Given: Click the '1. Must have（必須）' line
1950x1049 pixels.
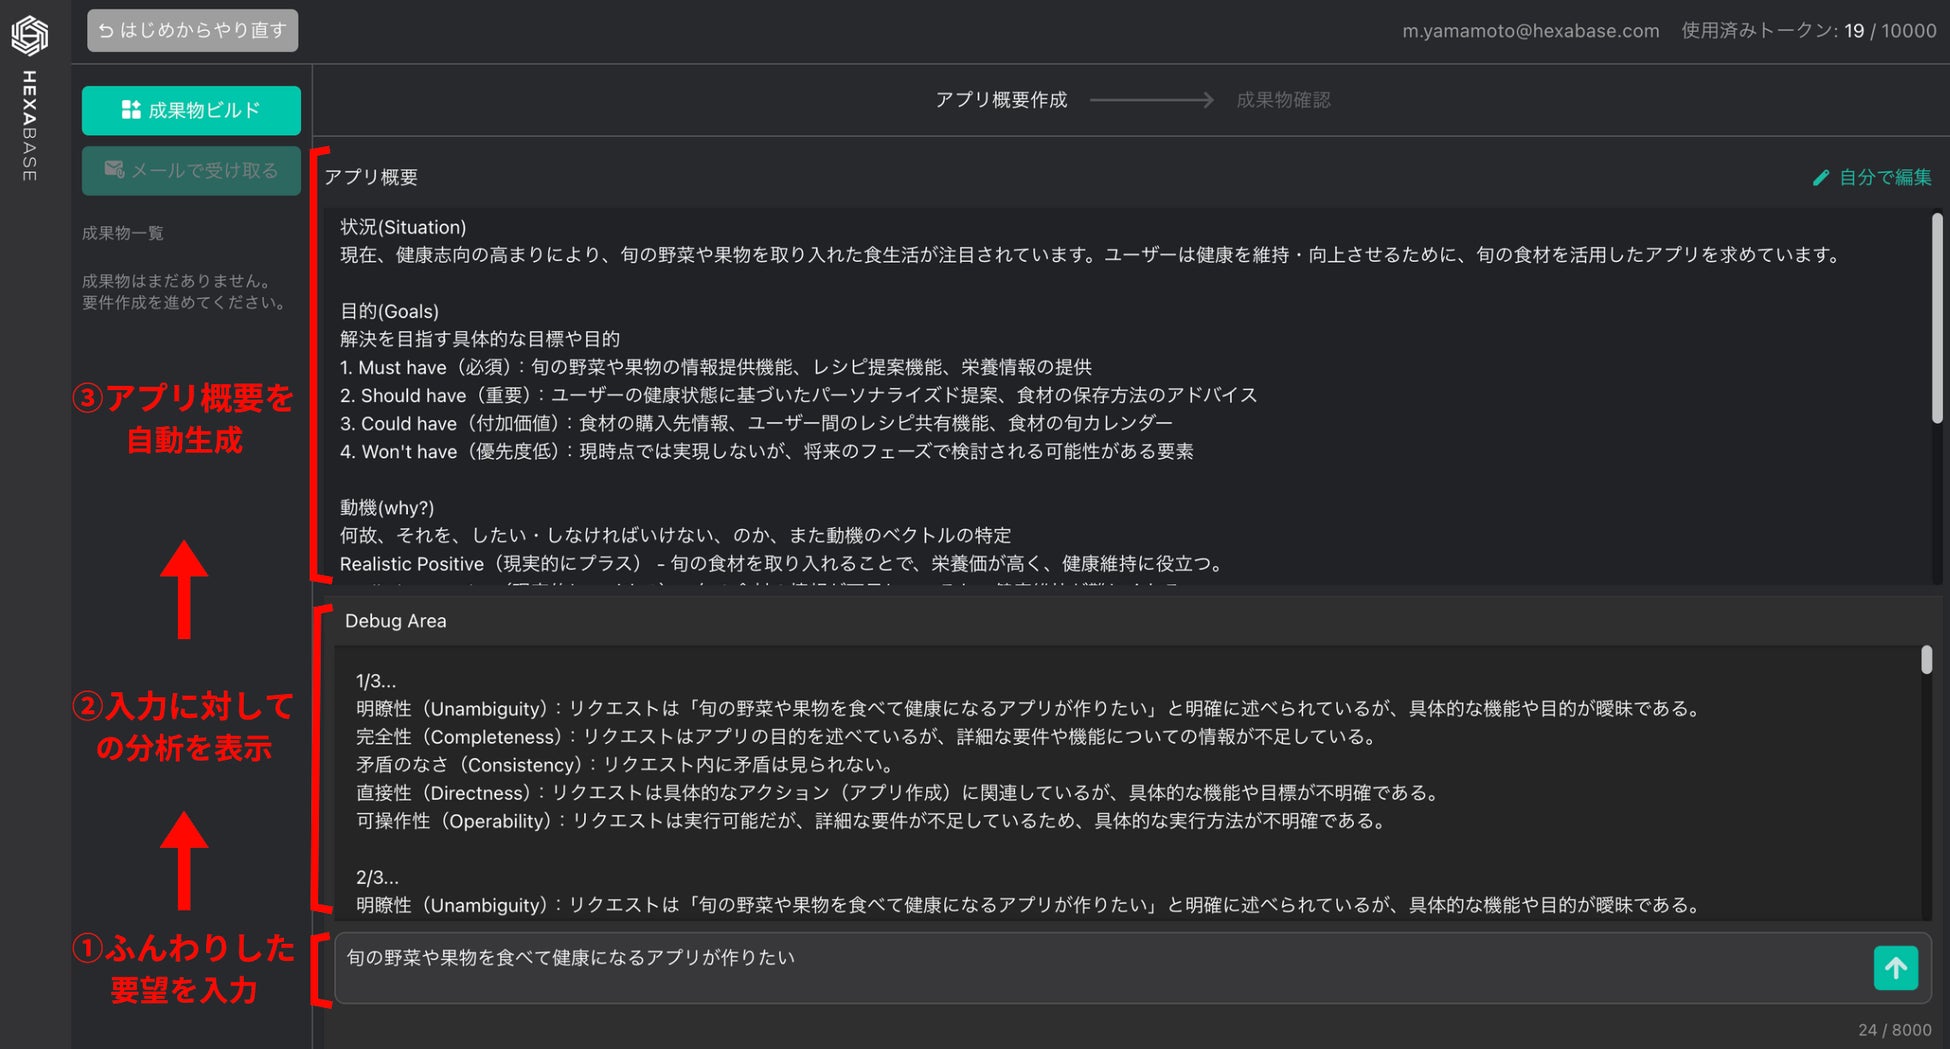Looking at the screenshot, I should pyautogui.click(x=716, y=367).
